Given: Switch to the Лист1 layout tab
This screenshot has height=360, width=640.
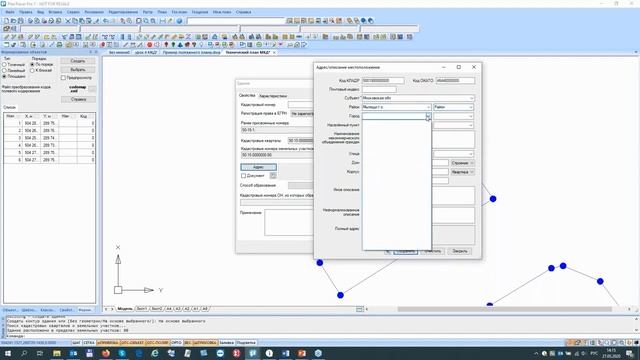Looking at the screenshot, I should pyautogui.click(x=141, y=309).
